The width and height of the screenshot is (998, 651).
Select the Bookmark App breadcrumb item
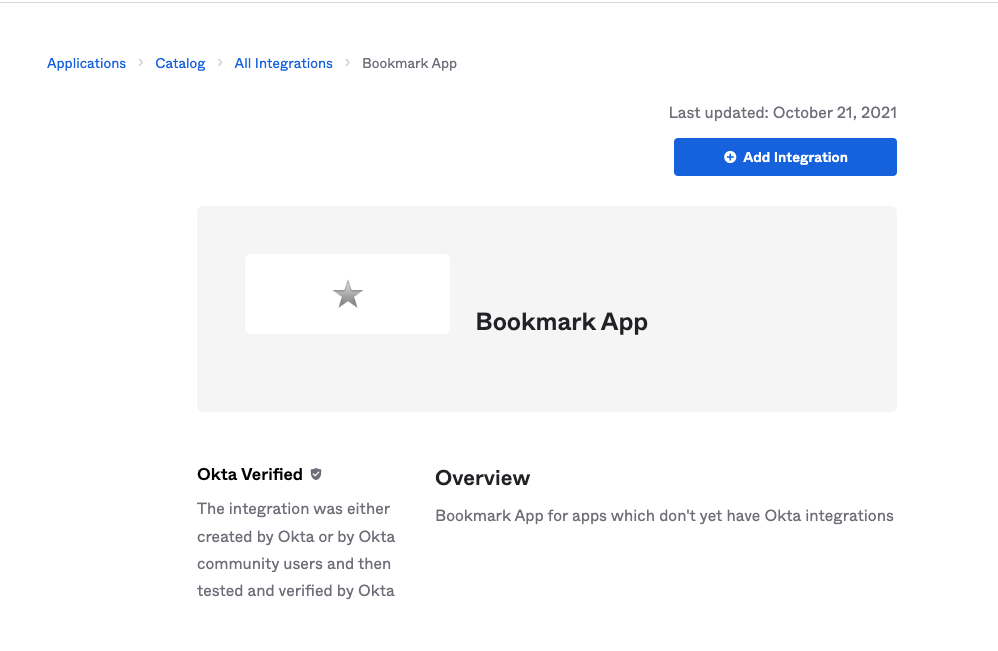(409, 63)
